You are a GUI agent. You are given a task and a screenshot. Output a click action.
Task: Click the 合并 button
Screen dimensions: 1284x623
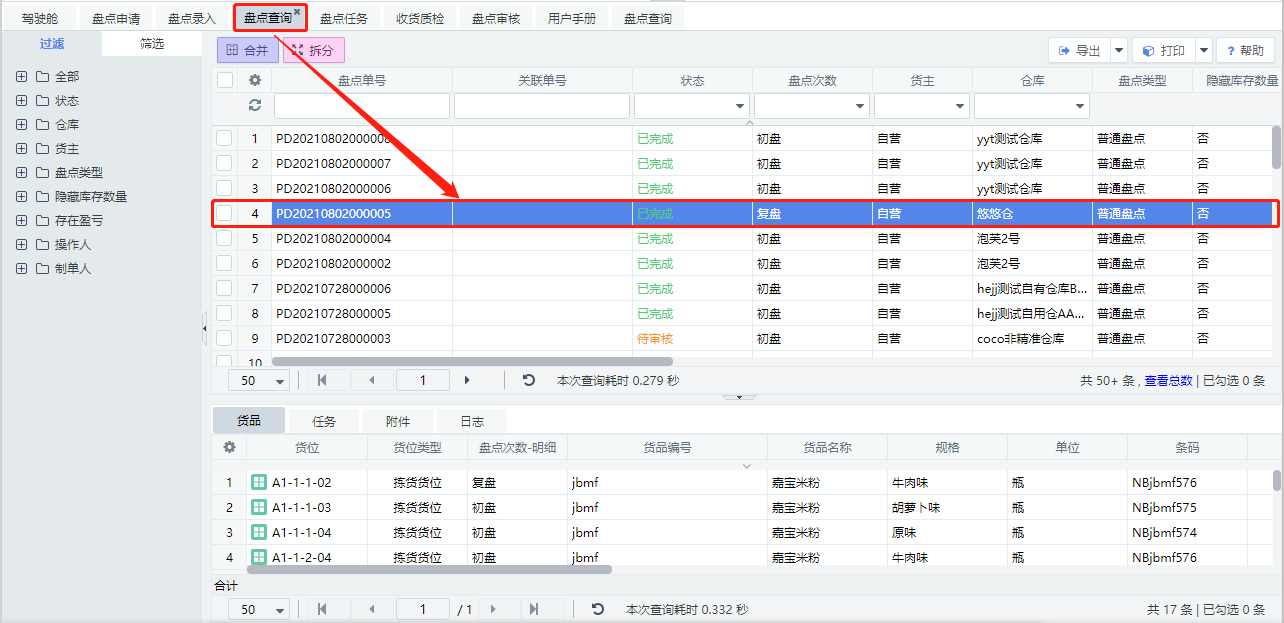pyautogui.click(x=248, y=50)
